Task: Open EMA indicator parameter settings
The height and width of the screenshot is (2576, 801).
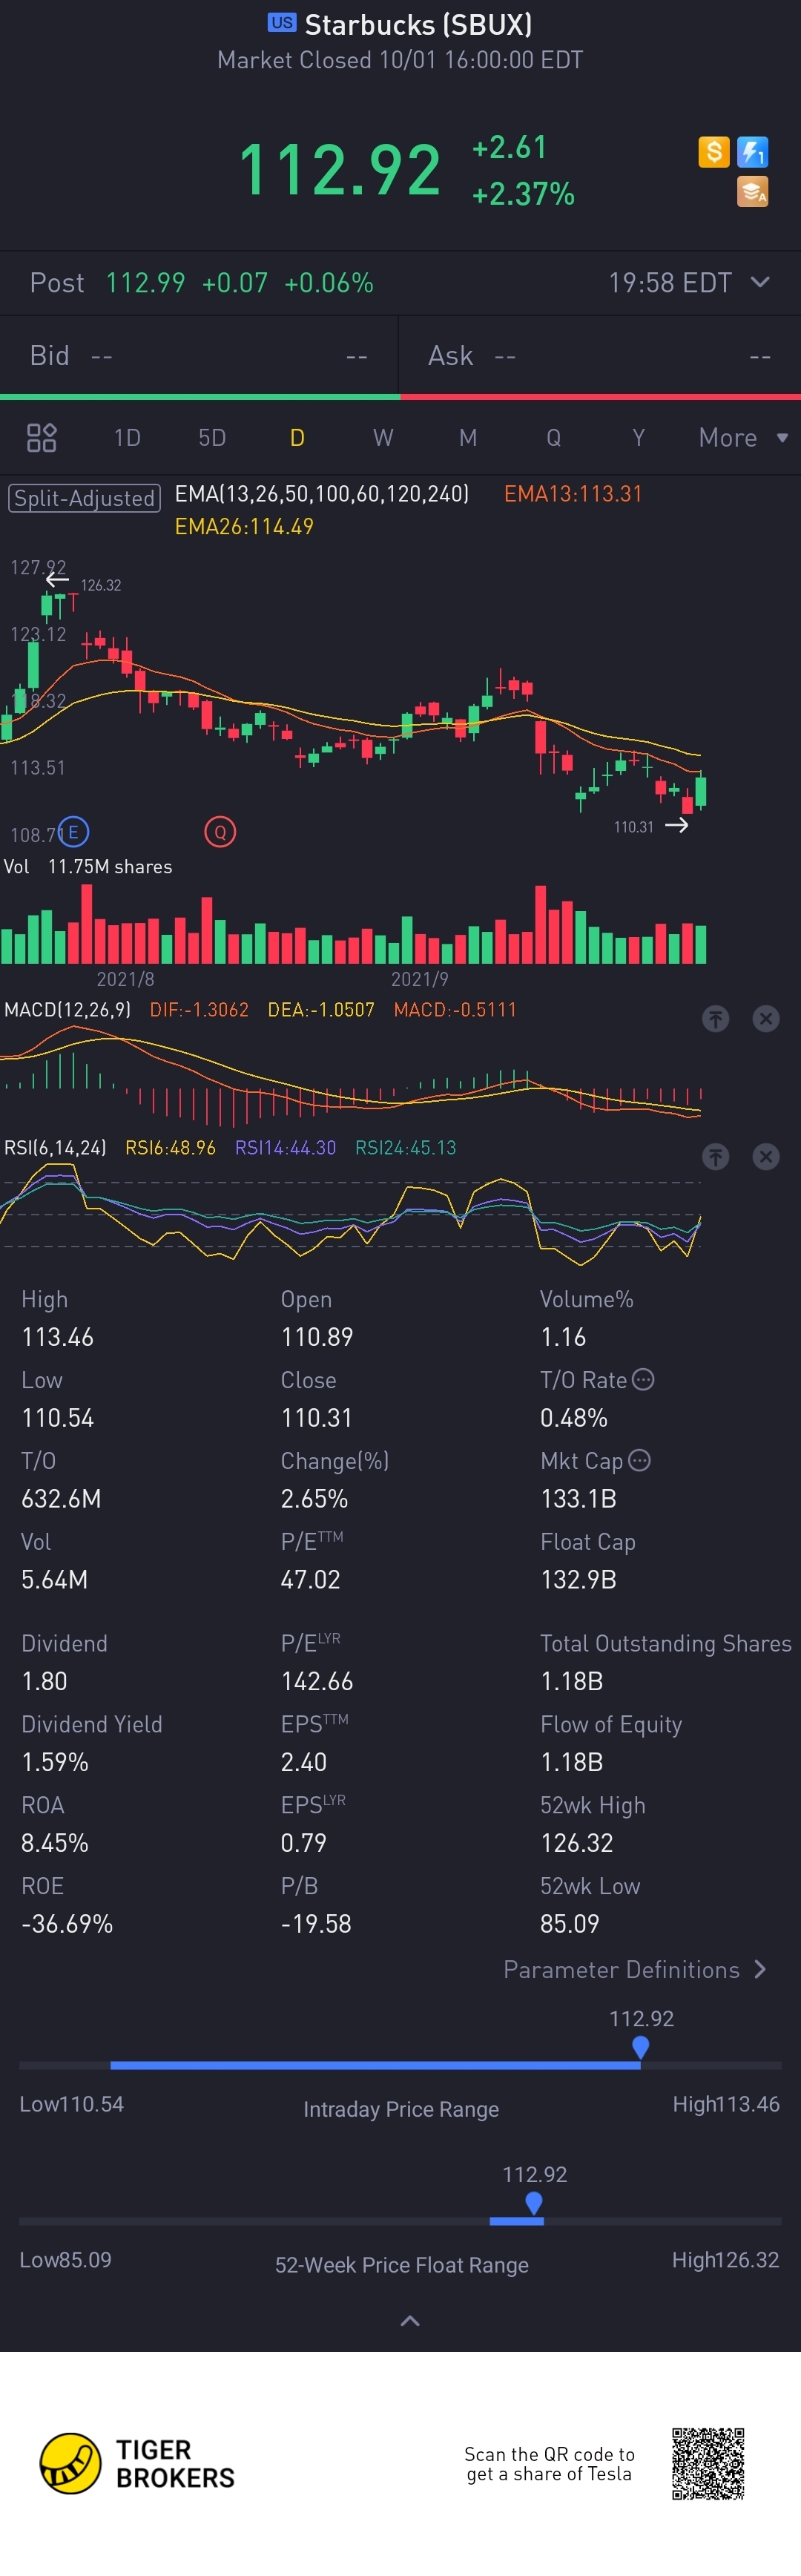Action: (322, 494)
